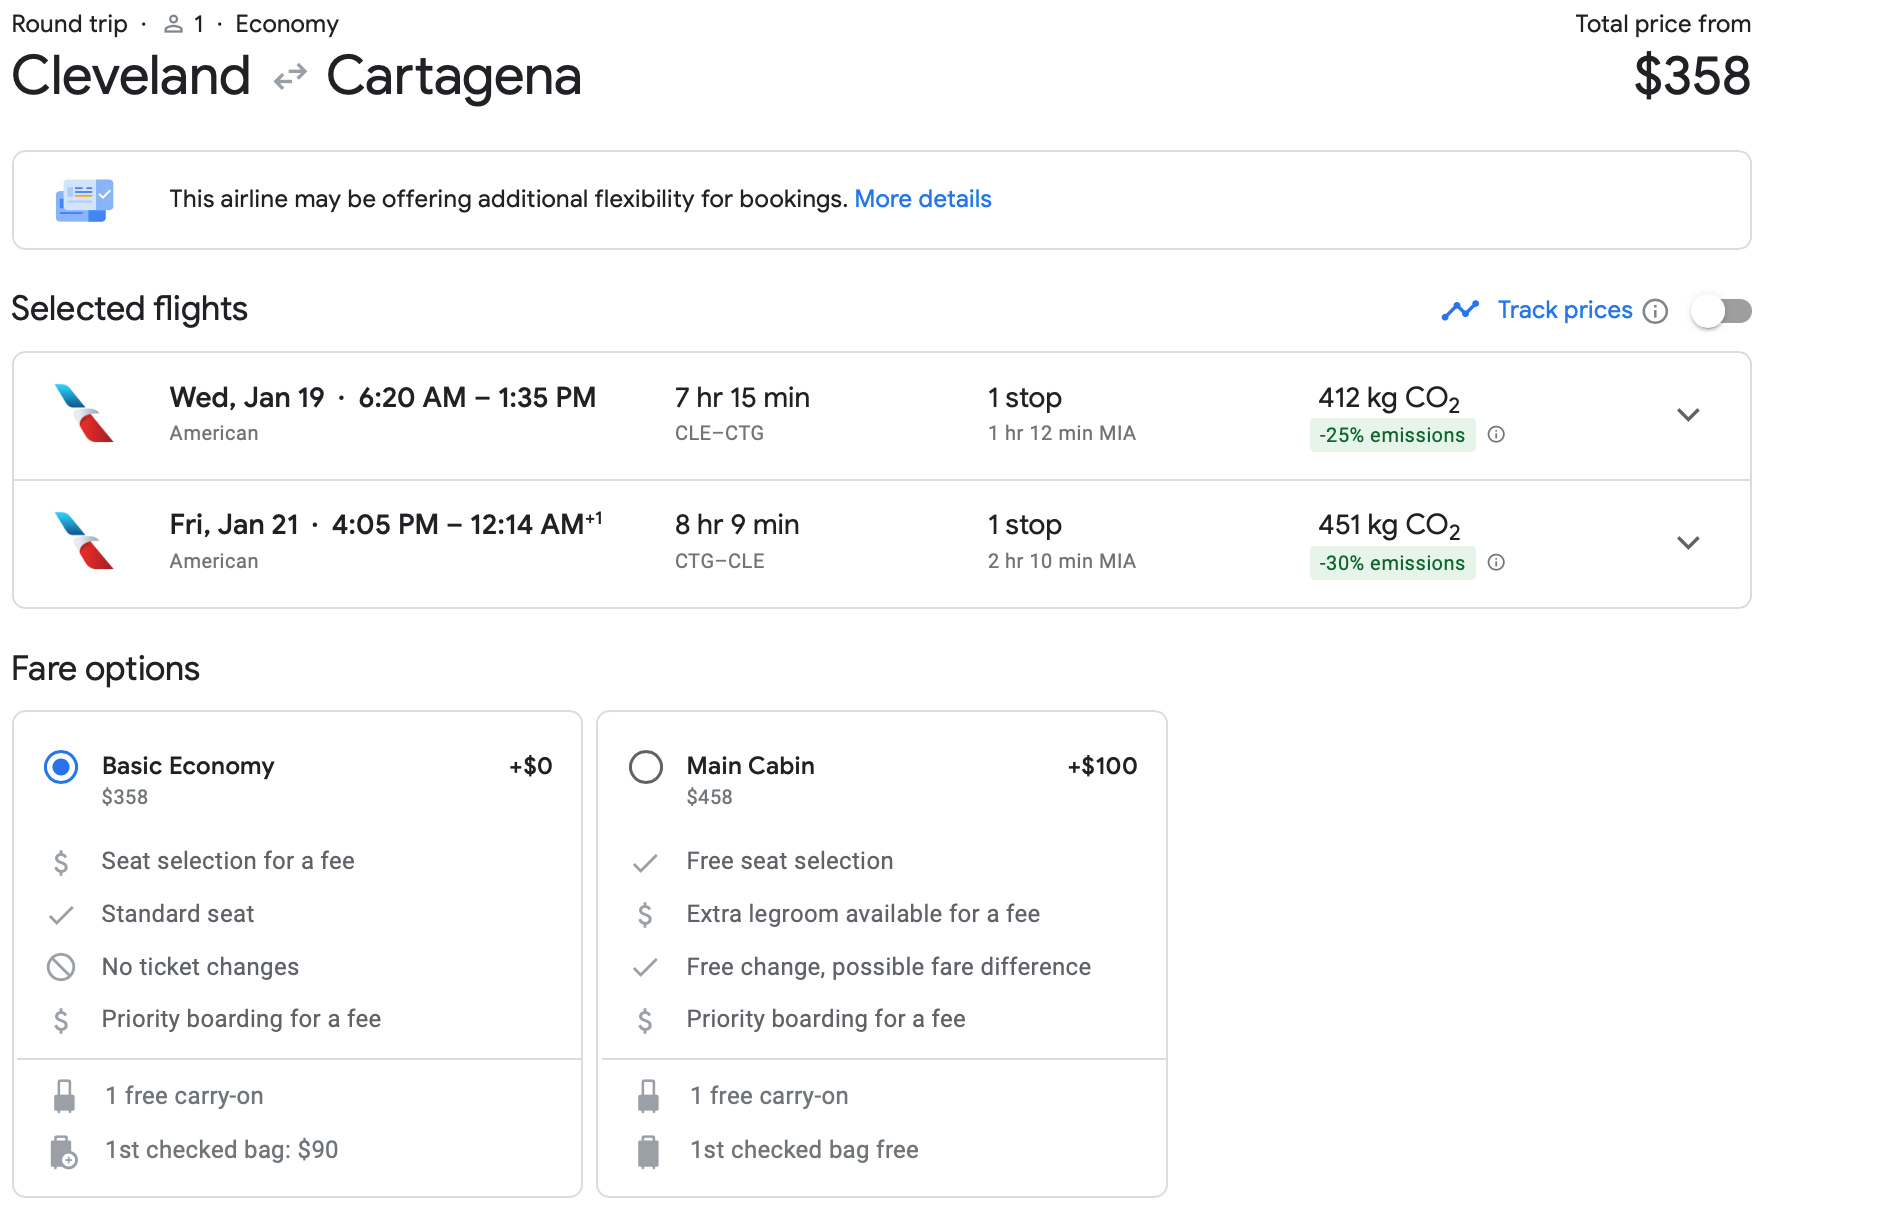1878x1212 pixels.
Task: Click American Airlines logo on Jan 19 flight
Action: tap(84, 413)
